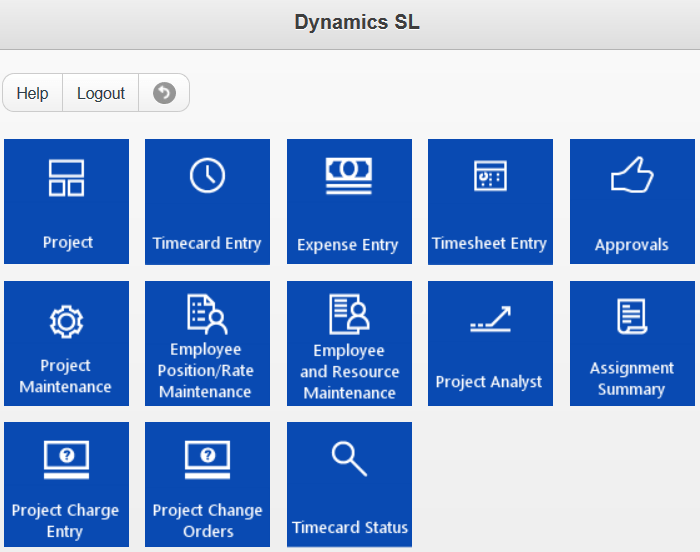The height and width of the screenshot is (552, 700).
Task: Open the Project Change Orders tile
Action: pyautogui.click(x=208, y=485)
